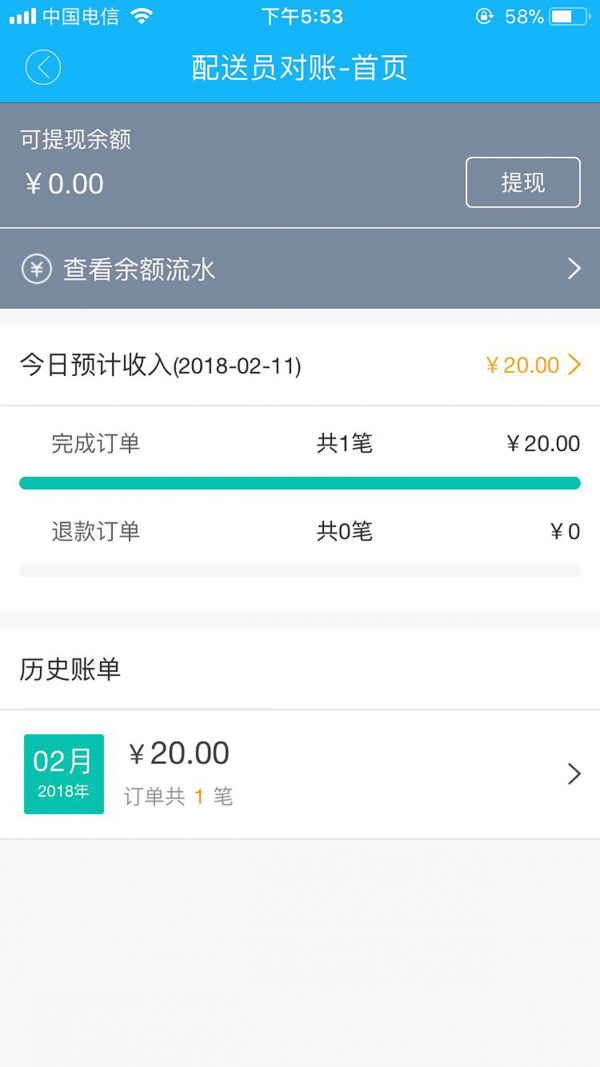Select the 02月 2018年 month badge
Screen dimensions: 600x1067
tap(63, 773)
